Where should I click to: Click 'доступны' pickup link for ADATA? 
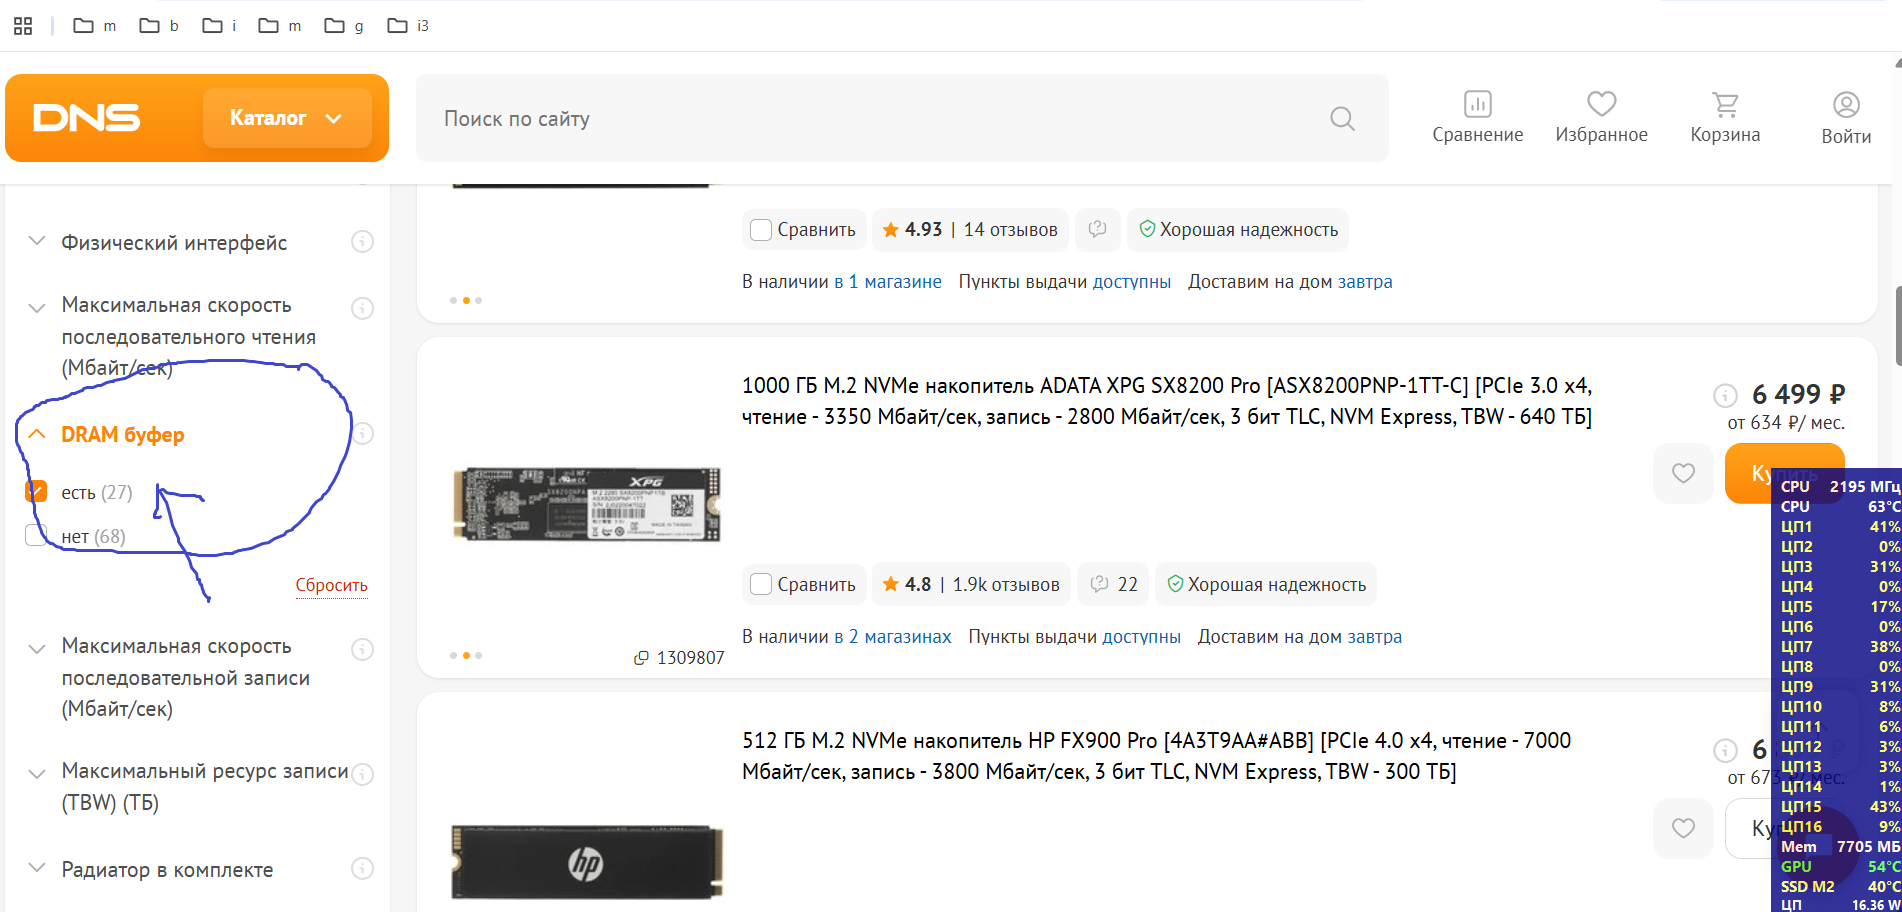point(1141,637)
